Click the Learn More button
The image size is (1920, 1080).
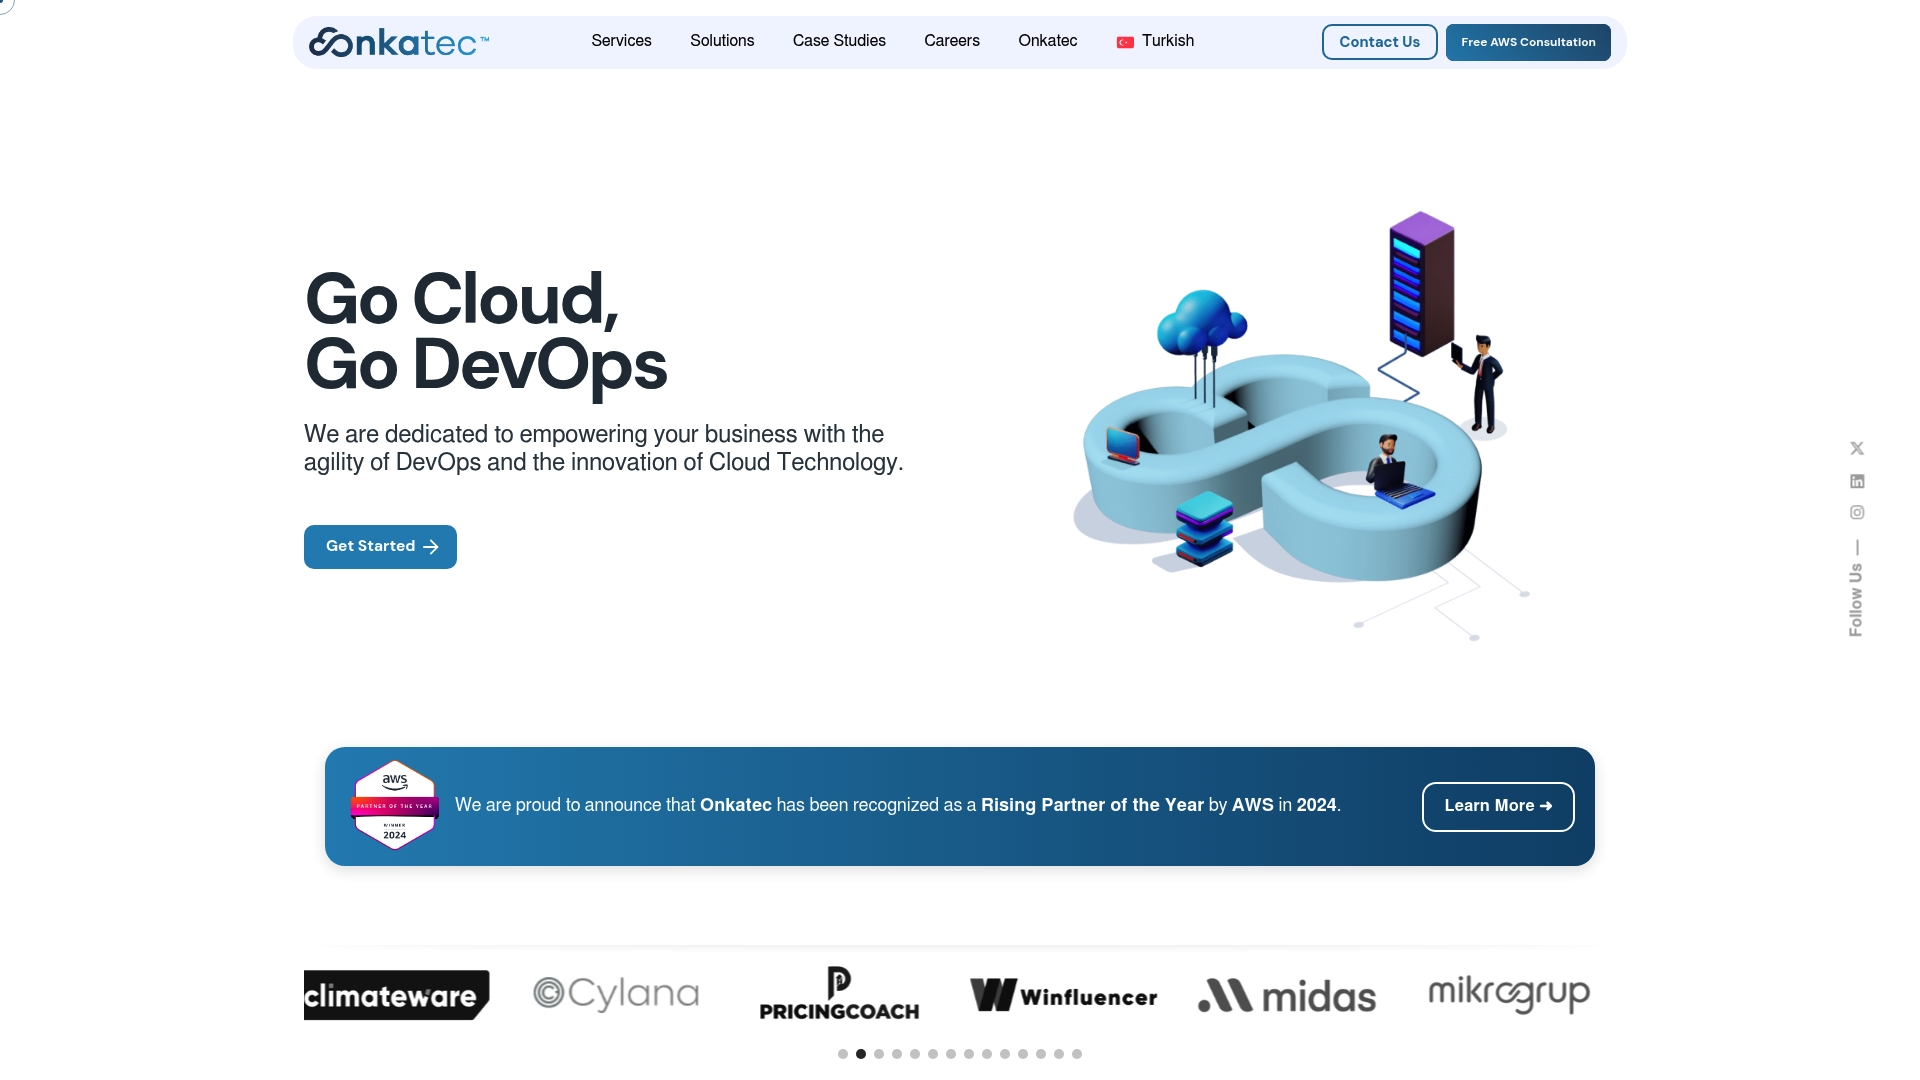point(1498,806)
